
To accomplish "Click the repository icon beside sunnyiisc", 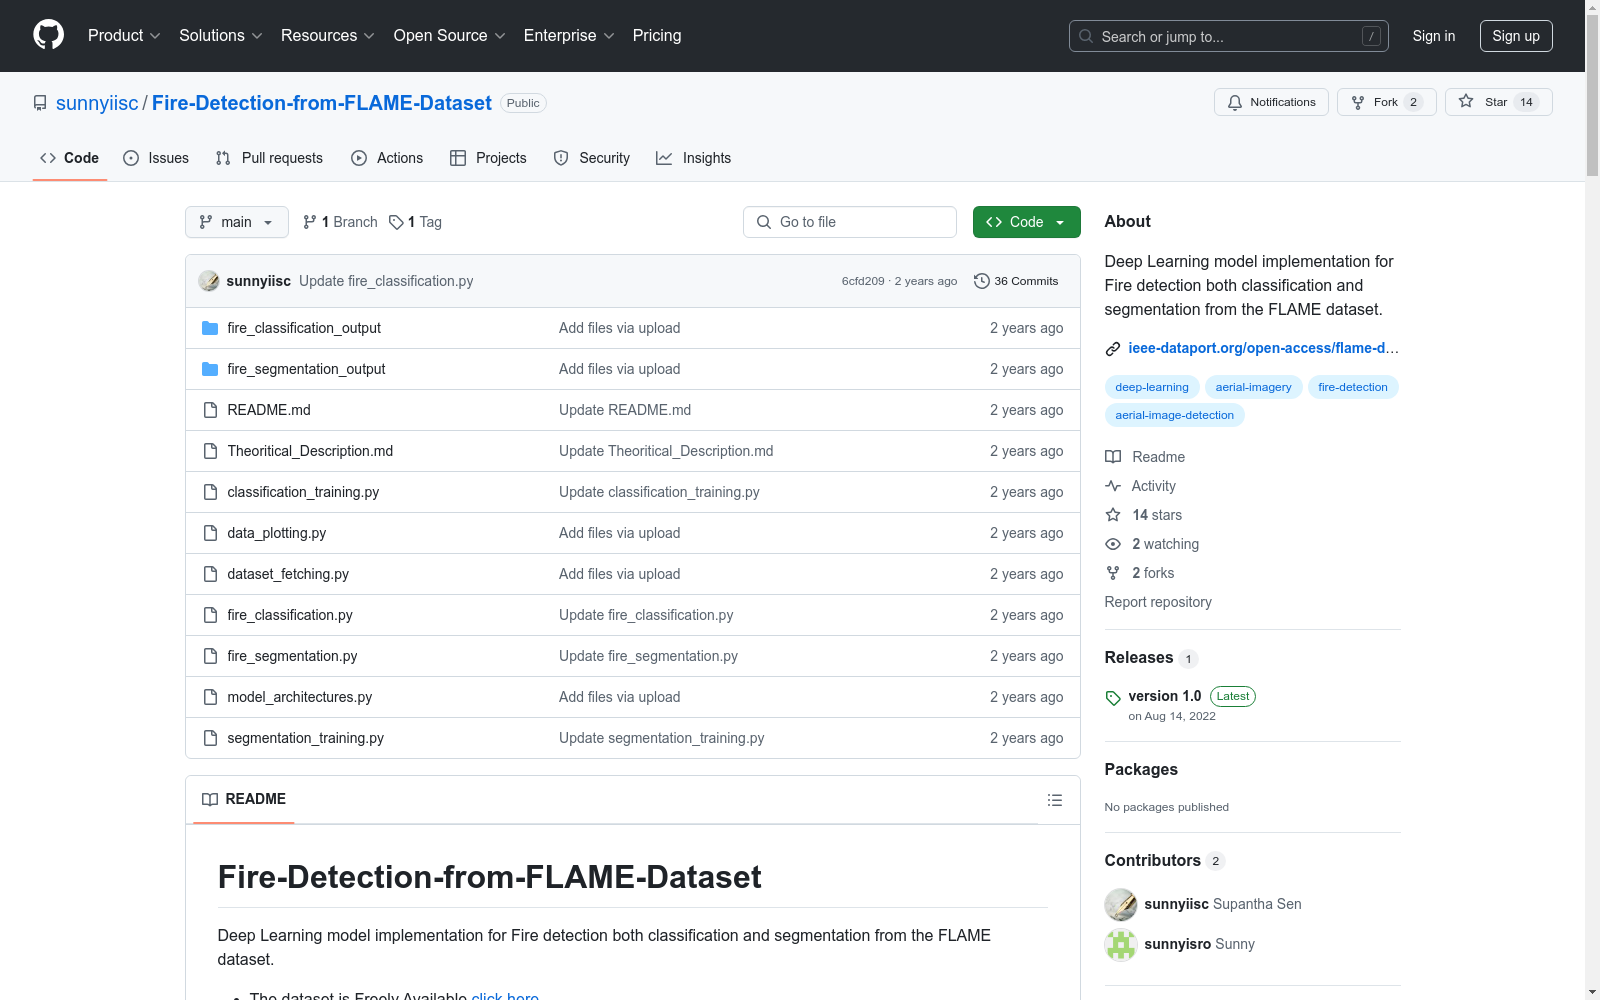I will point(40,103).
